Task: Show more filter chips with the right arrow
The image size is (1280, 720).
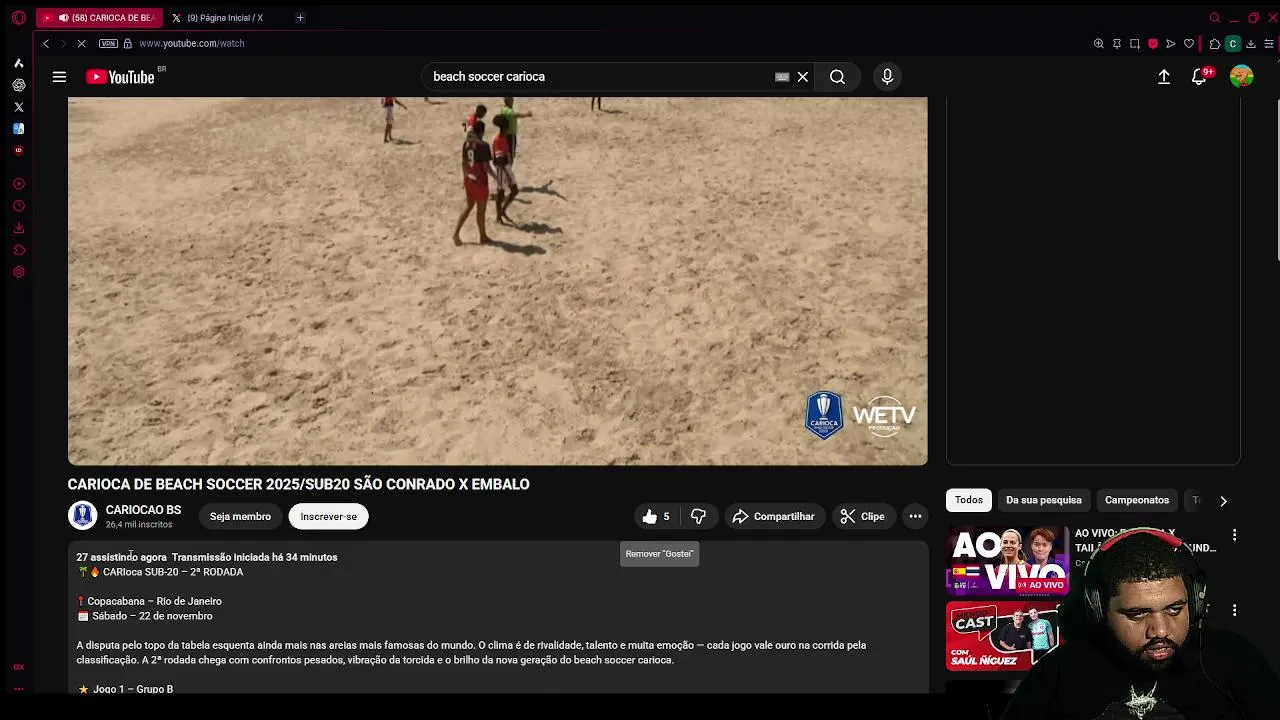Action: 1223,501
